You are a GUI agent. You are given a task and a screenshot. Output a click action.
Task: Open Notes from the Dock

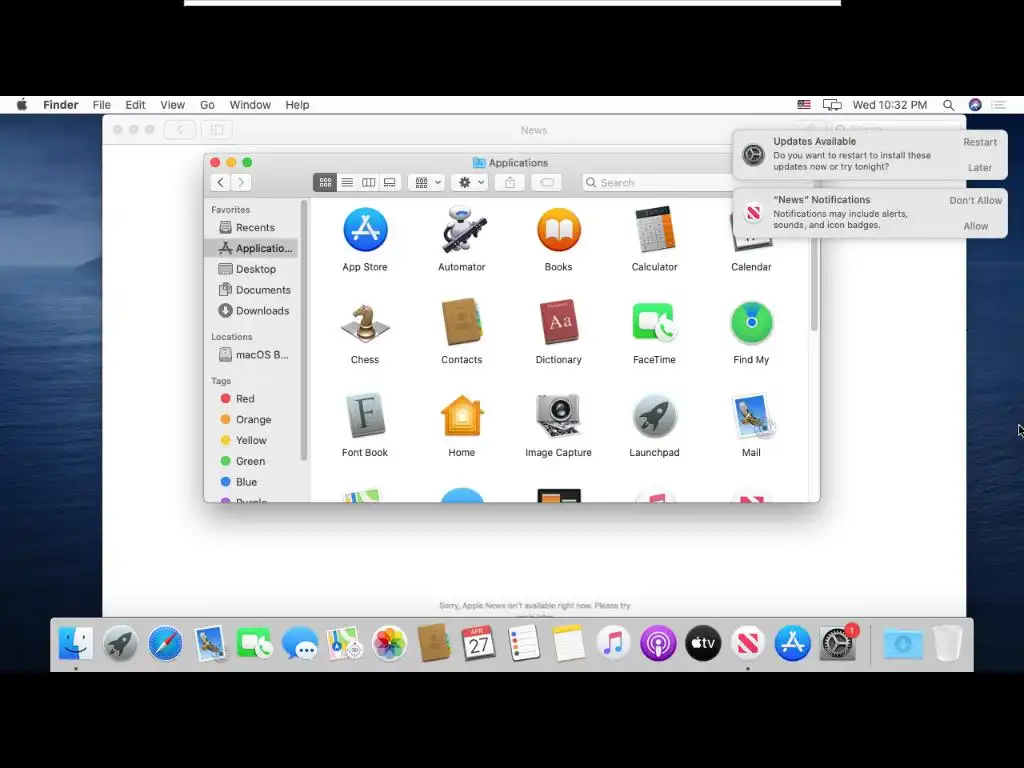(x=568, y=643)
